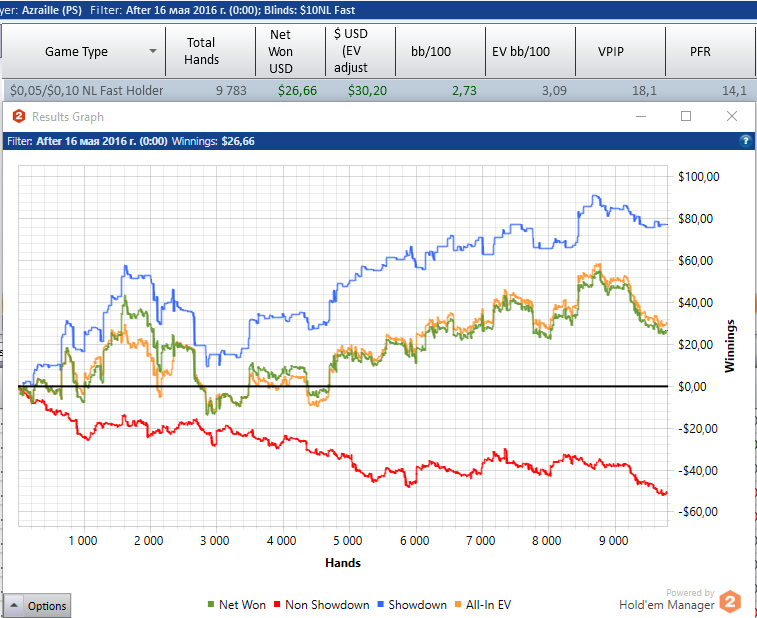Click the Results Graph window logo icon
The height and width of the screenshot is (618, 757).
18,116
